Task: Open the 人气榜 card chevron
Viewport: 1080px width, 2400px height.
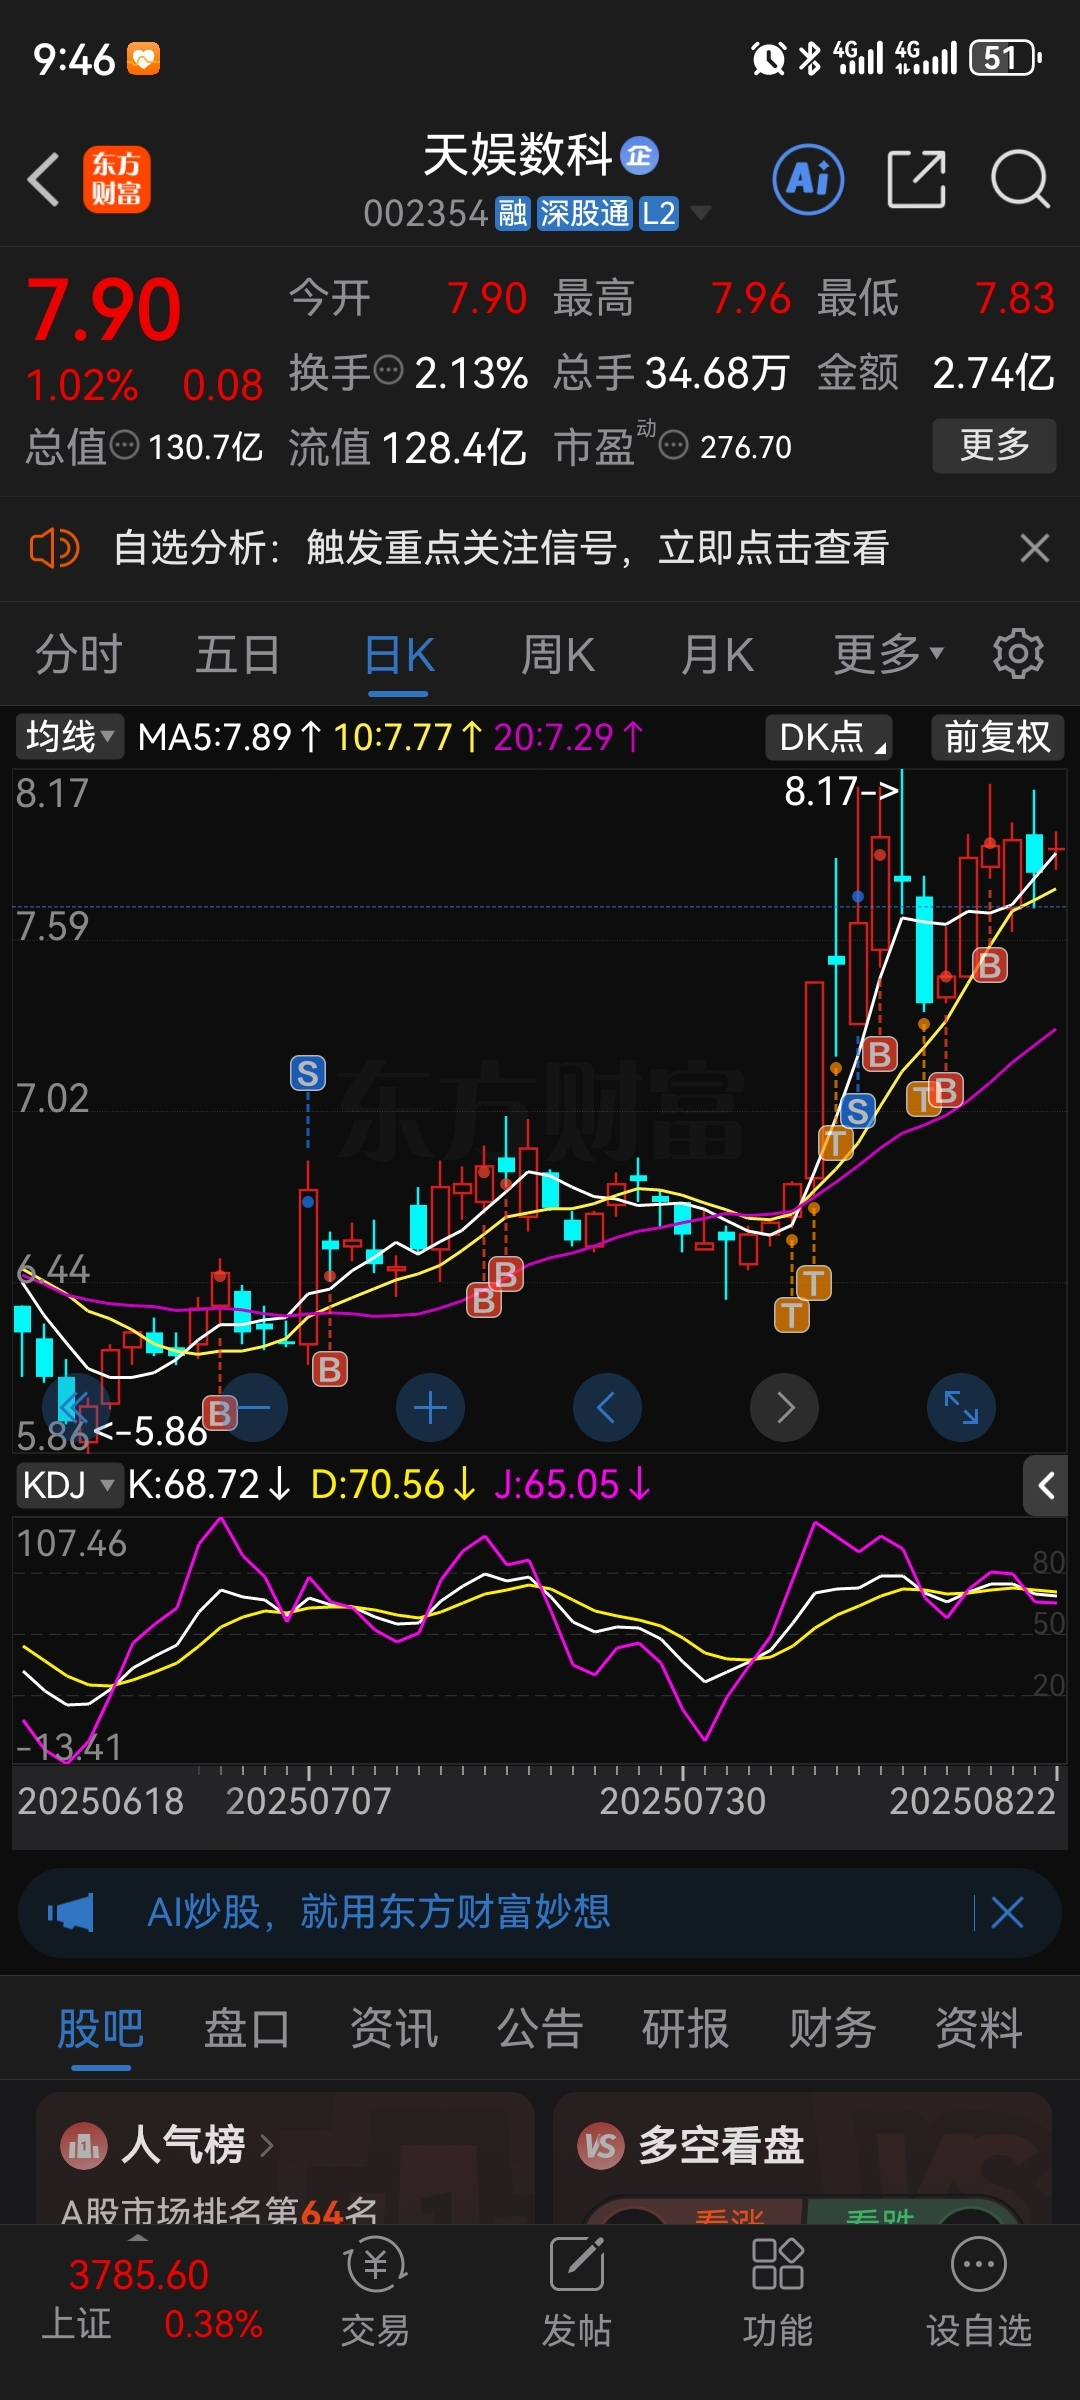Action: click(x=266, y=2145)
